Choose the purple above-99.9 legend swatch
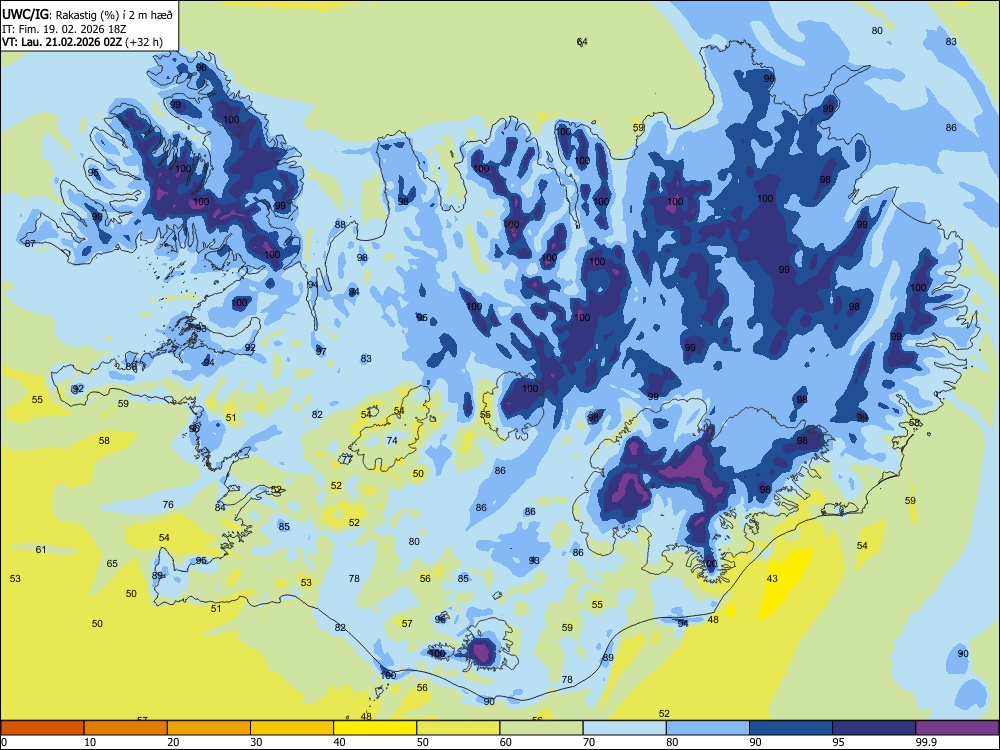This screenshot has width=1000, height=750. (x=957, y=728)
